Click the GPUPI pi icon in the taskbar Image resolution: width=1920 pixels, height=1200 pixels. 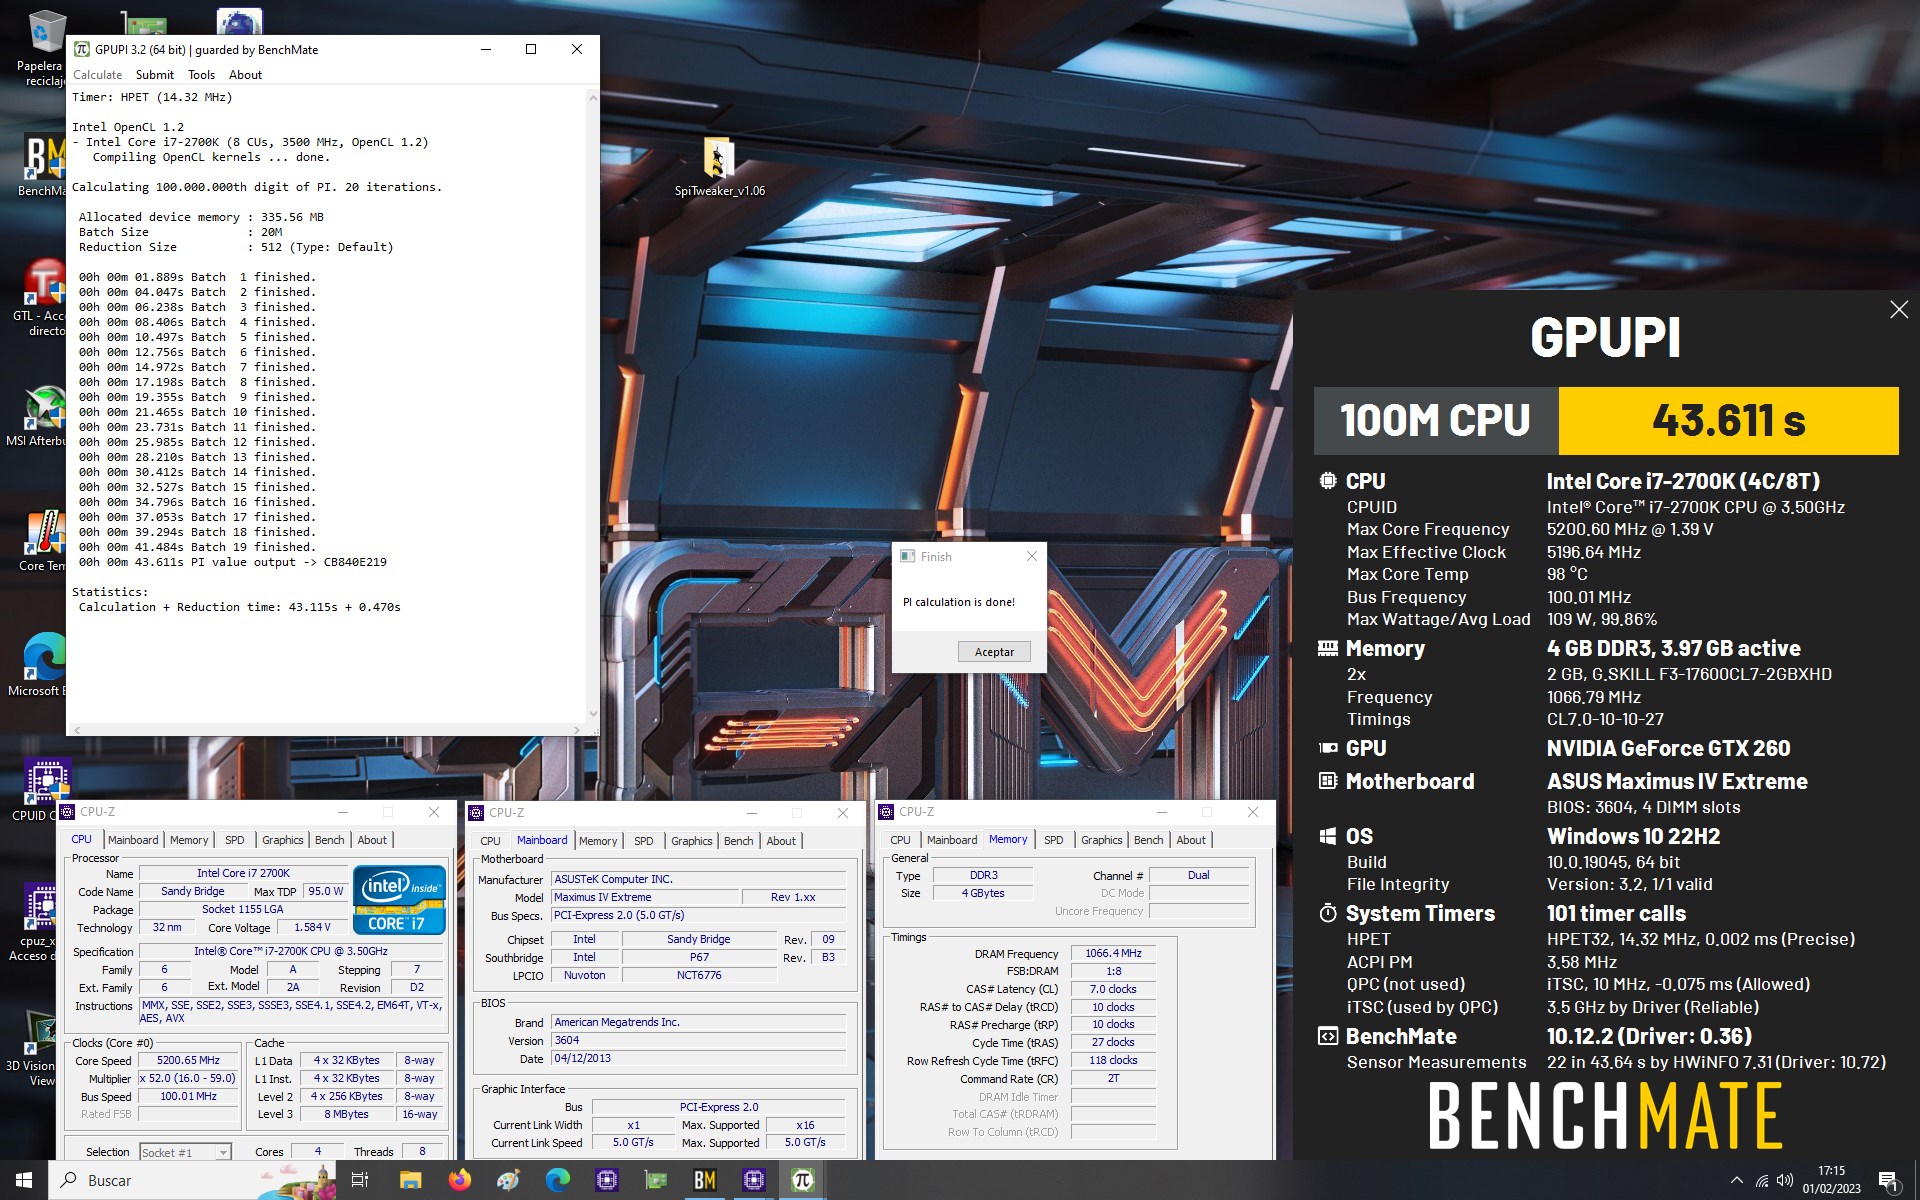pyautogui.click(x=802, y=1180)
